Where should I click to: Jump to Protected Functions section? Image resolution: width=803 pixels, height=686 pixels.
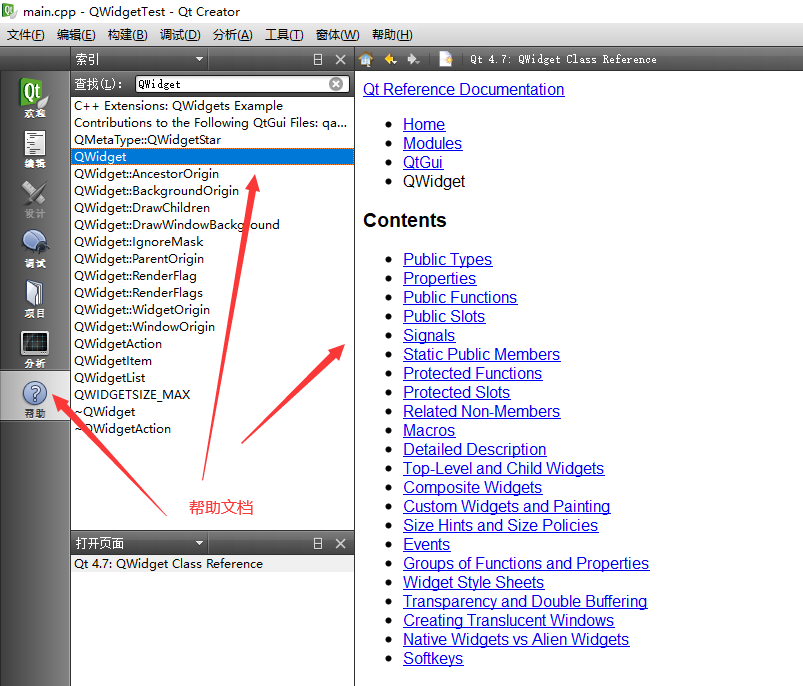472,373
